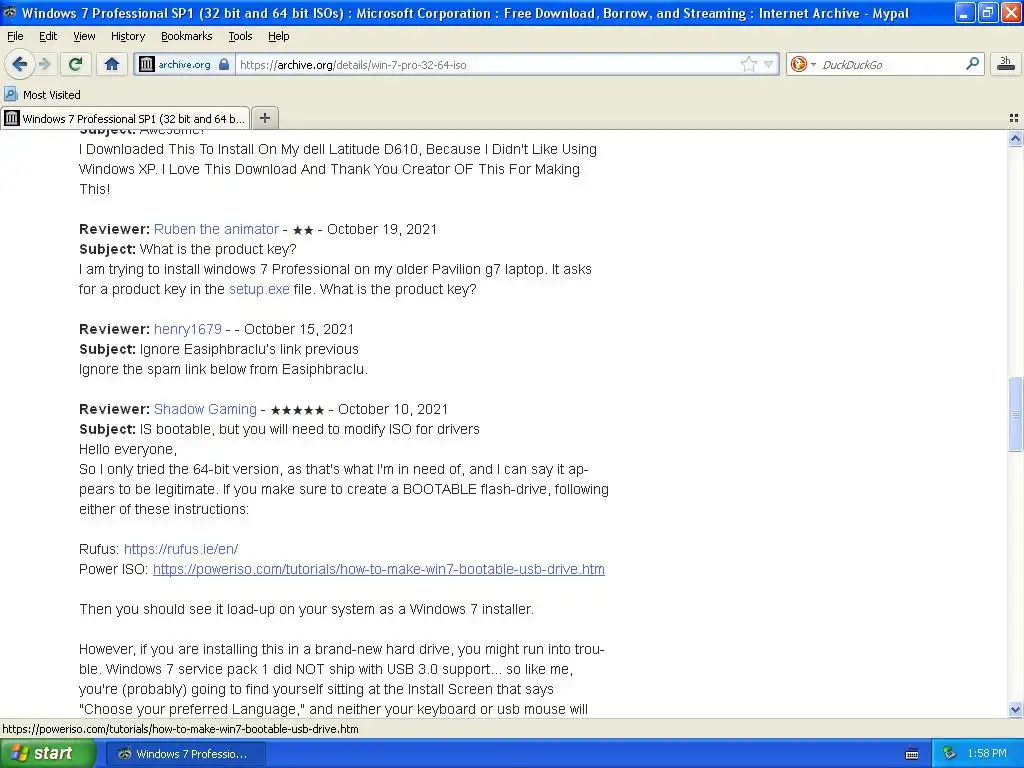Open the poweriso.com tutorial link
This screenshot has width=1024, height=768.
click(x=379, y=569)
